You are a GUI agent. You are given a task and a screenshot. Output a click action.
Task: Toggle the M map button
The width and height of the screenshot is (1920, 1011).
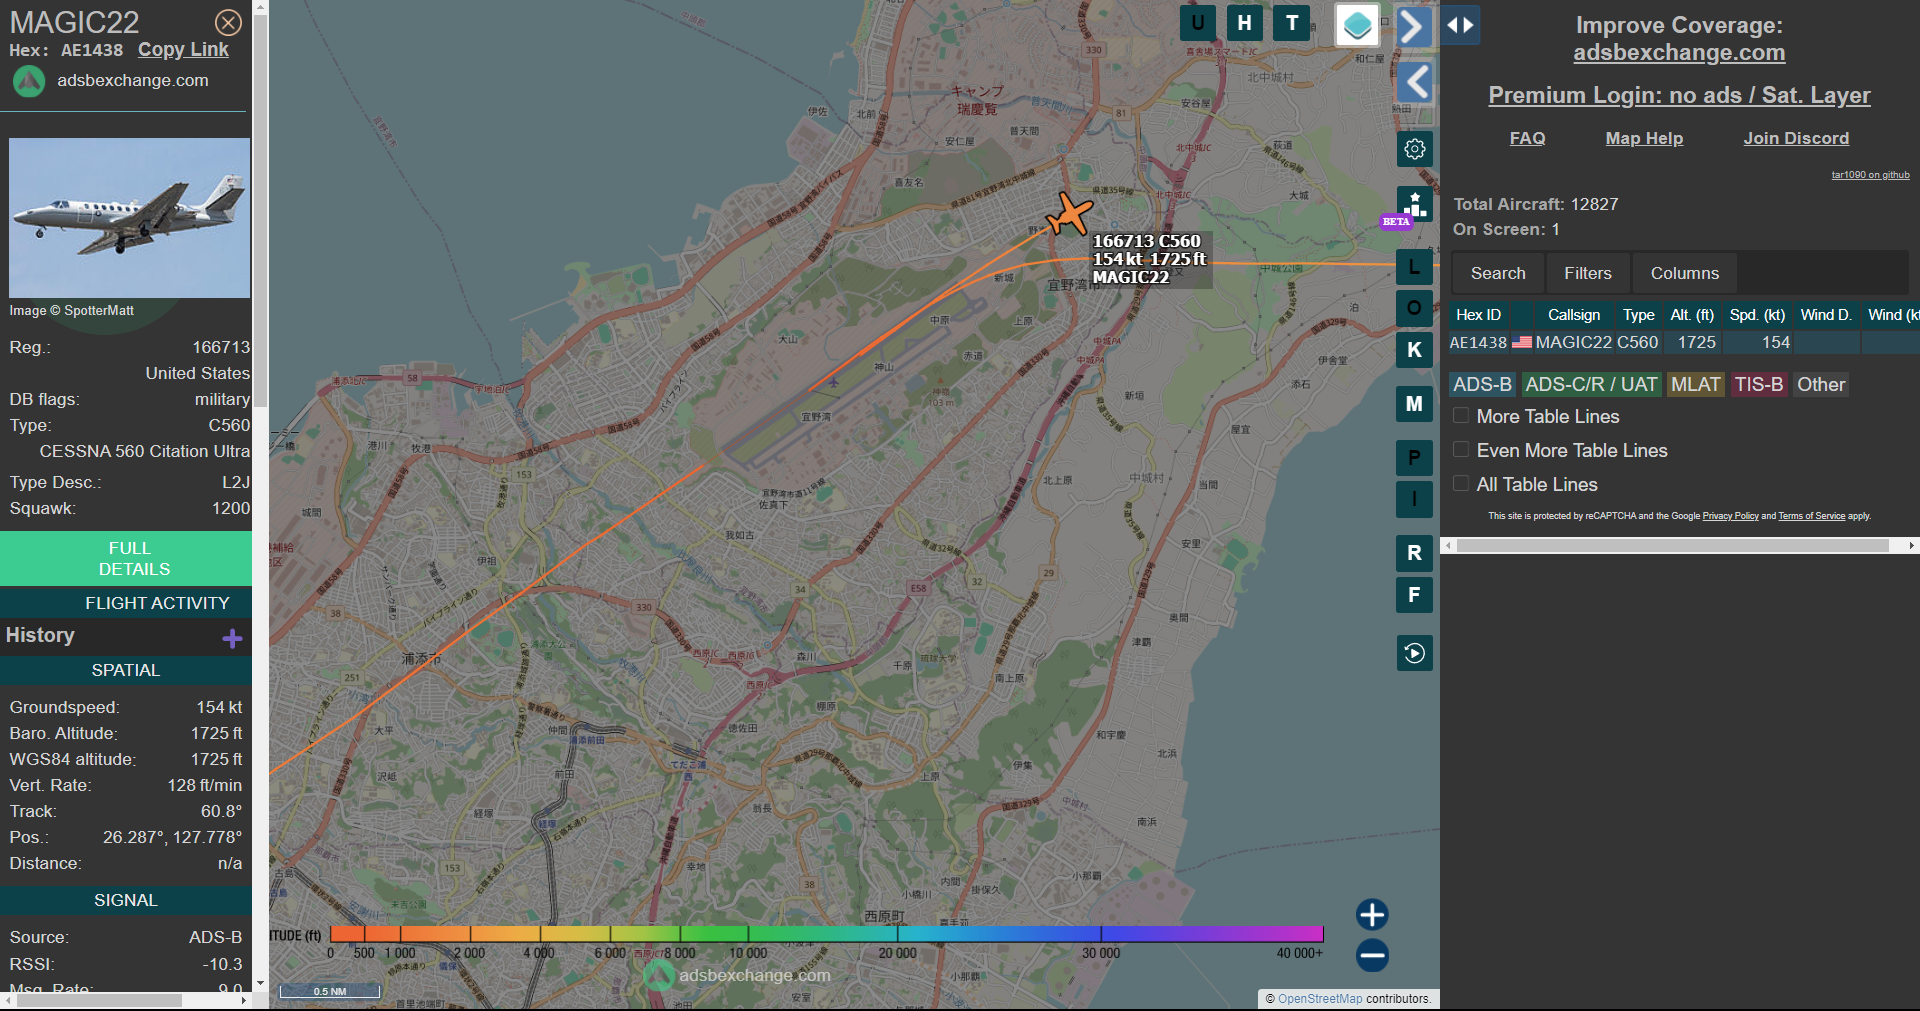click(x=1414, y=404)
